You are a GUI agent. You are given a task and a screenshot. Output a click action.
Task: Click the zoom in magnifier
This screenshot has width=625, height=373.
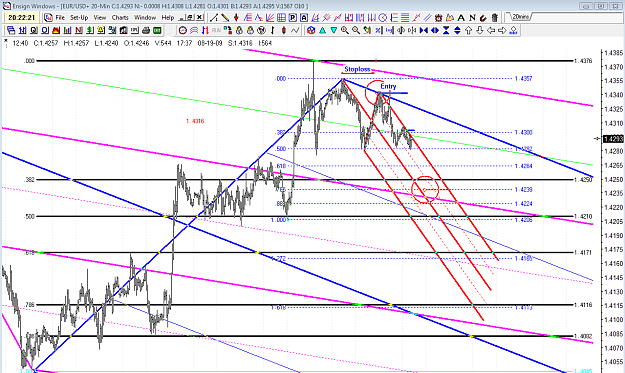click(x=345, y=30)
